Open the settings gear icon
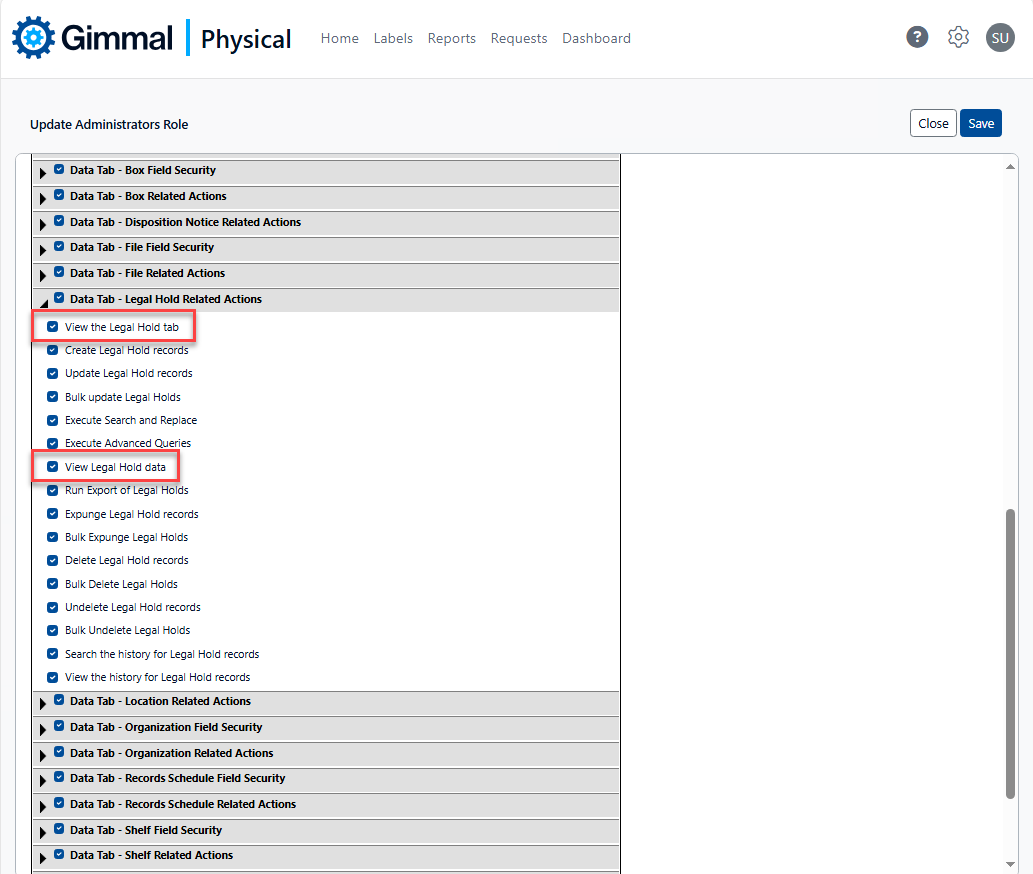 click(x=958, y=37)
